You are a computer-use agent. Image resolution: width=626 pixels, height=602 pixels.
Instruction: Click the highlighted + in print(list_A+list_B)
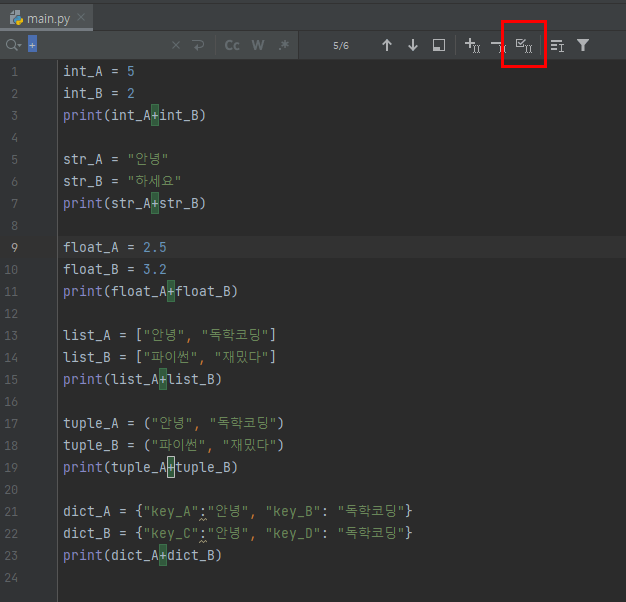click(x=163, y=379)
